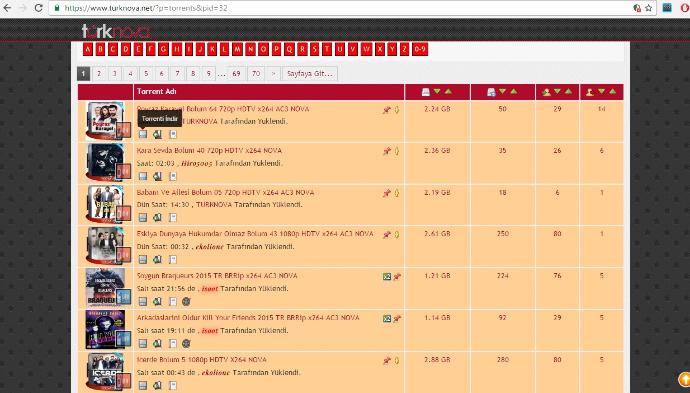690x393 pixels.
Task: Click the pin icon in Poyraz Karayel row
Action: coord(386,110)
